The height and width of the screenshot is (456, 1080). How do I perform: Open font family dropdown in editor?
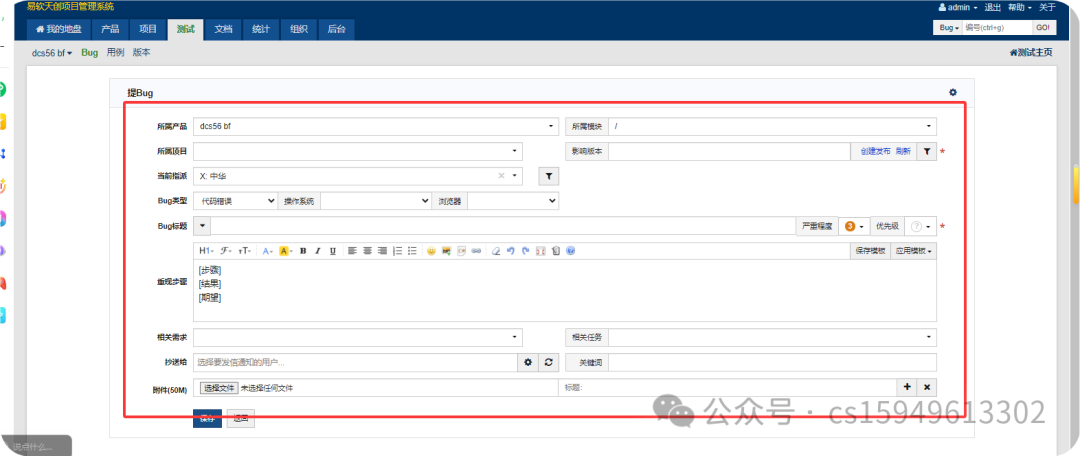[x=226, y=251]
